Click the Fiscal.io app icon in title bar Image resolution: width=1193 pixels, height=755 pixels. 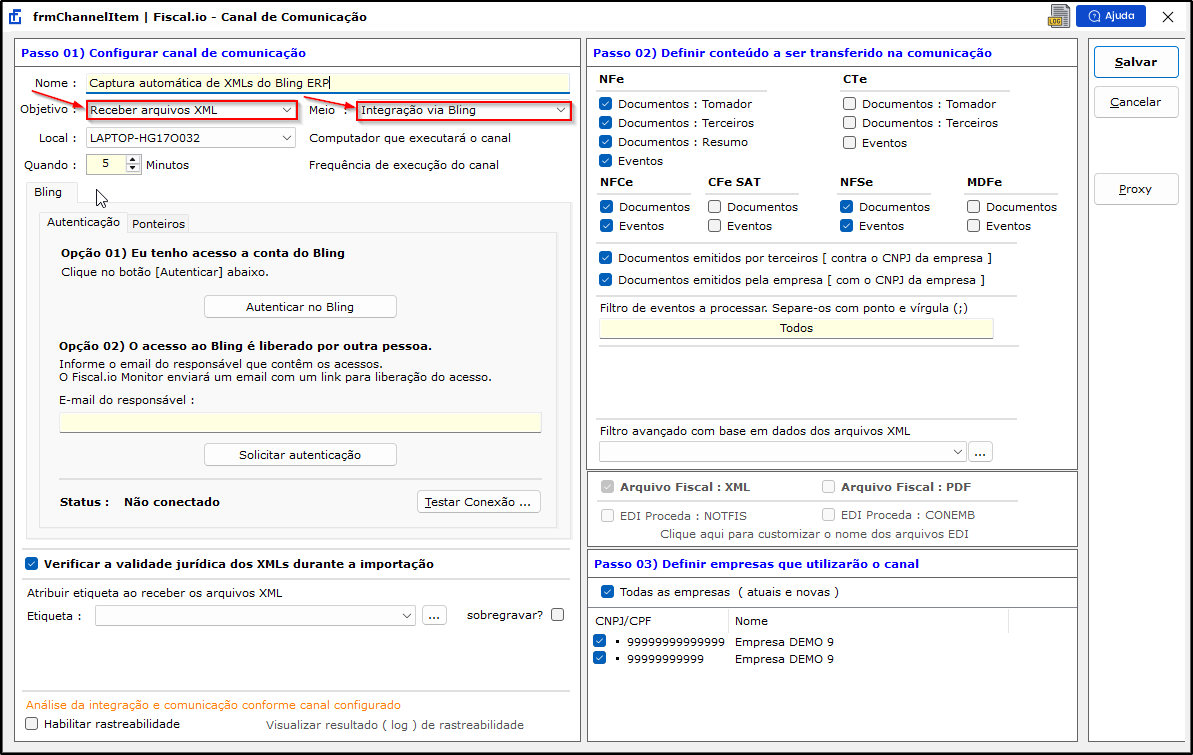pos(16,16)
